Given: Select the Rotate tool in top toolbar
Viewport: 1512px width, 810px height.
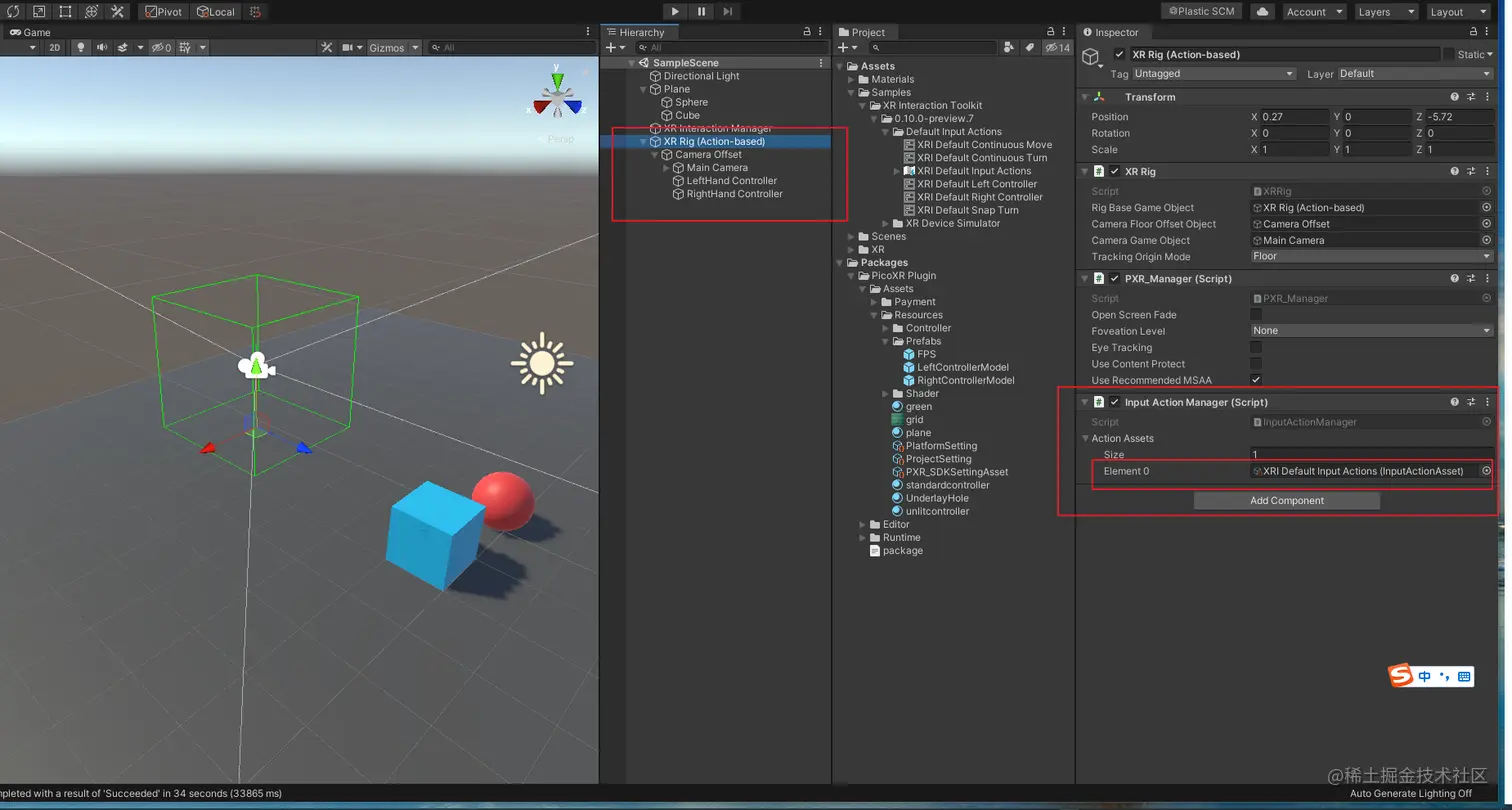Looking at the screenshot, I should (12, 12).
